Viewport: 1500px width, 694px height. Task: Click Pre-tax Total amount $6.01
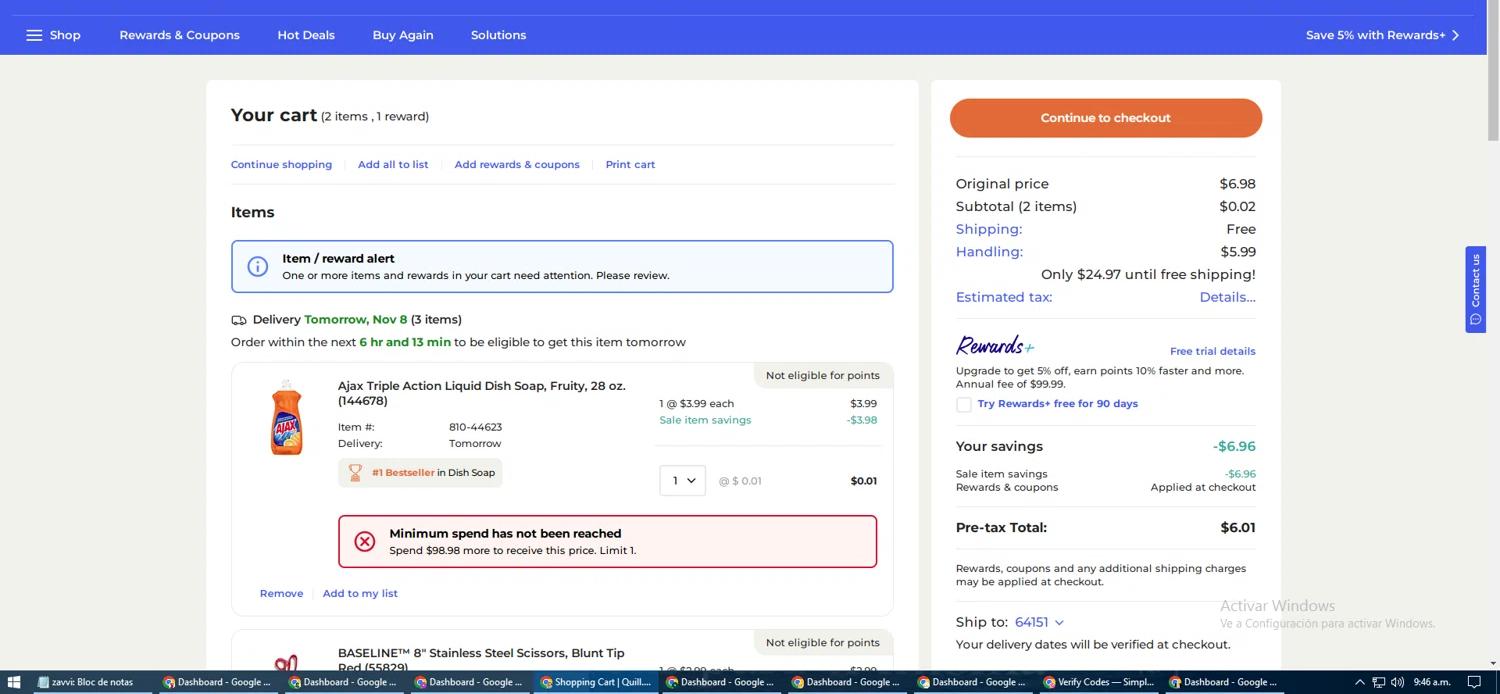point(1238,528)
